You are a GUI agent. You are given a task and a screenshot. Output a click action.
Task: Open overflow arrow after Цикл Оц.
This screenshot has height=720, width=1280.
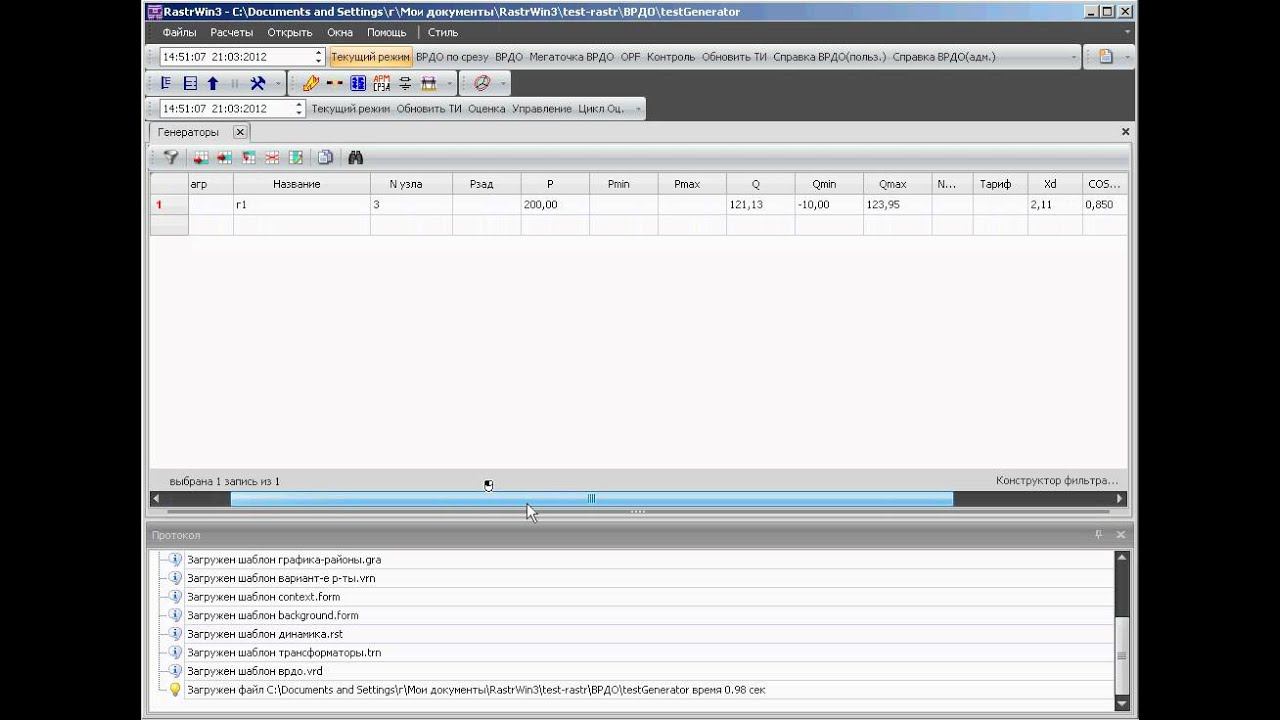[x=638, y=108]
